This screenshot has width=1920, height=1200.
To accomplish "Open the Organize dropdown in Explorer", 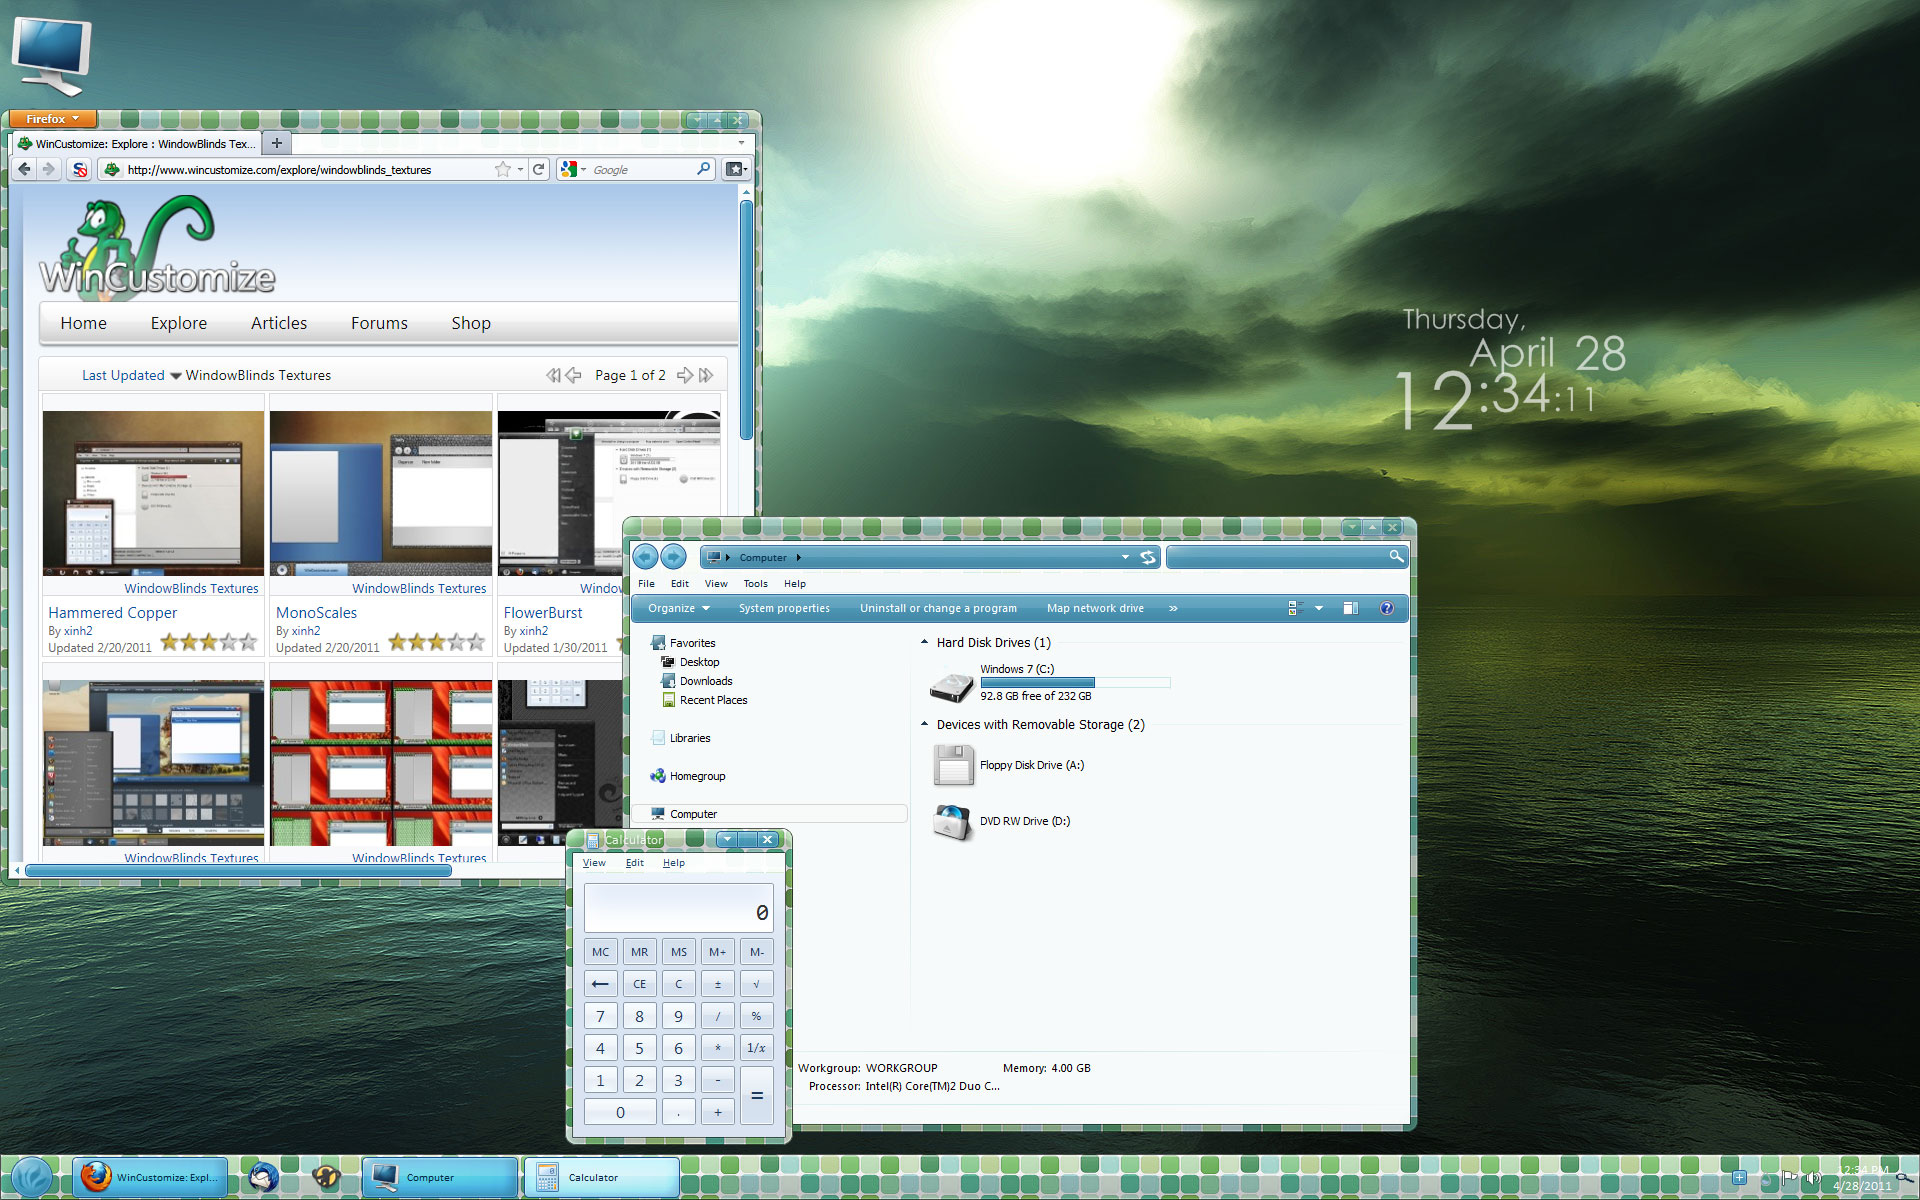I will pos(678,608).
